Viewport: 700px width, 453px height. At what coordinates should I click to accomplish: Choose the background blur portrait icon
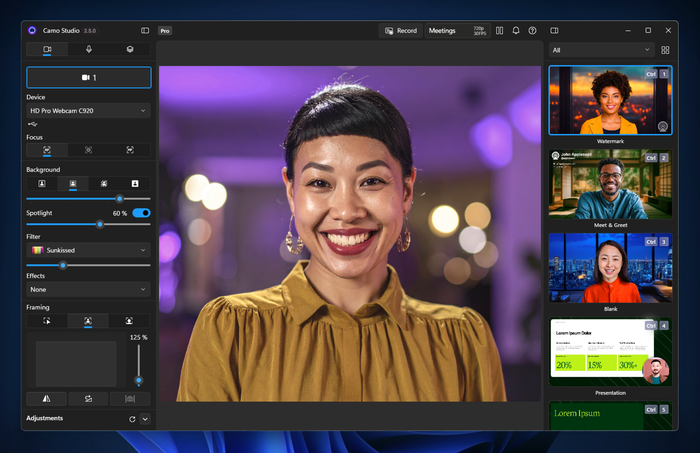(x=73, y=183)
